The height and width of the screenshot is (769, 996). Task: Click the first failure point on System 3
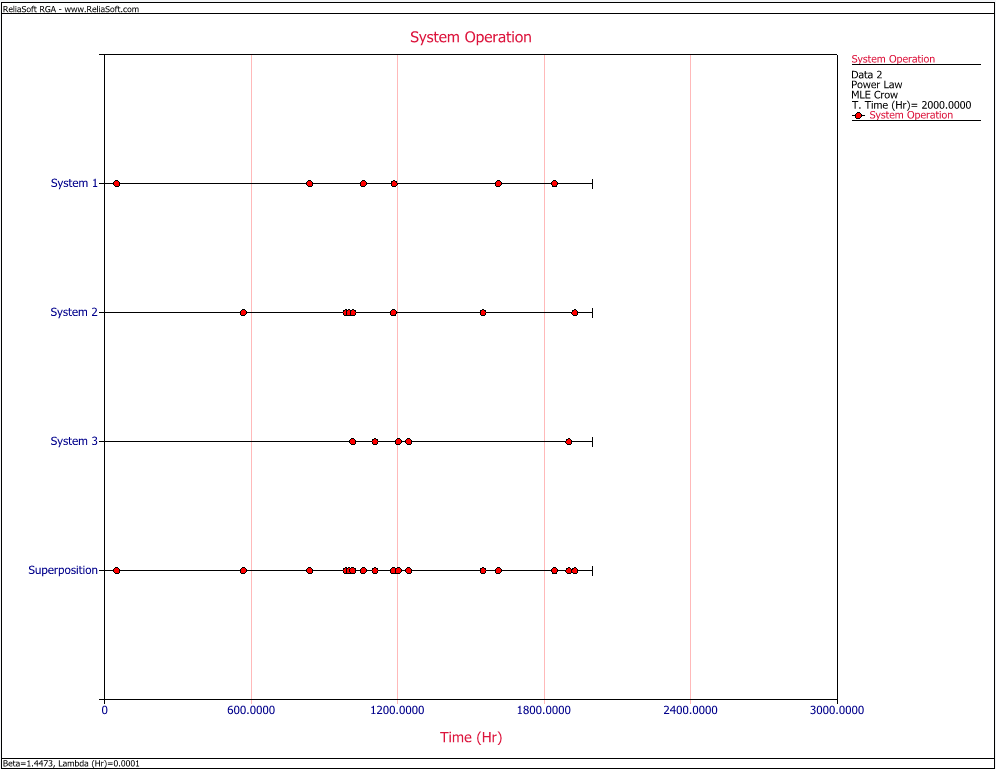pos(352,441)
